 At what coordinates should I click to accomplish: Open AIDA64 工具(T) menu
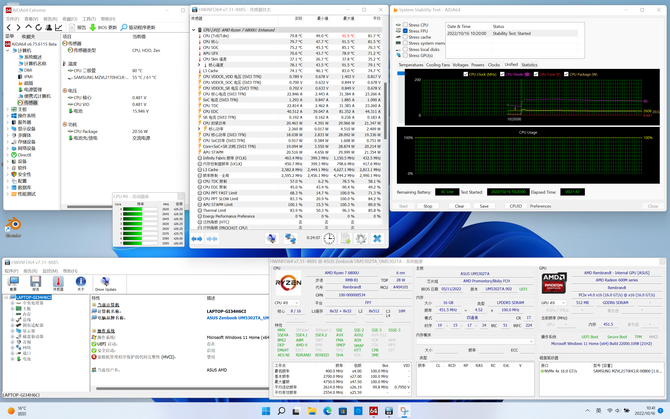point(89,19)
